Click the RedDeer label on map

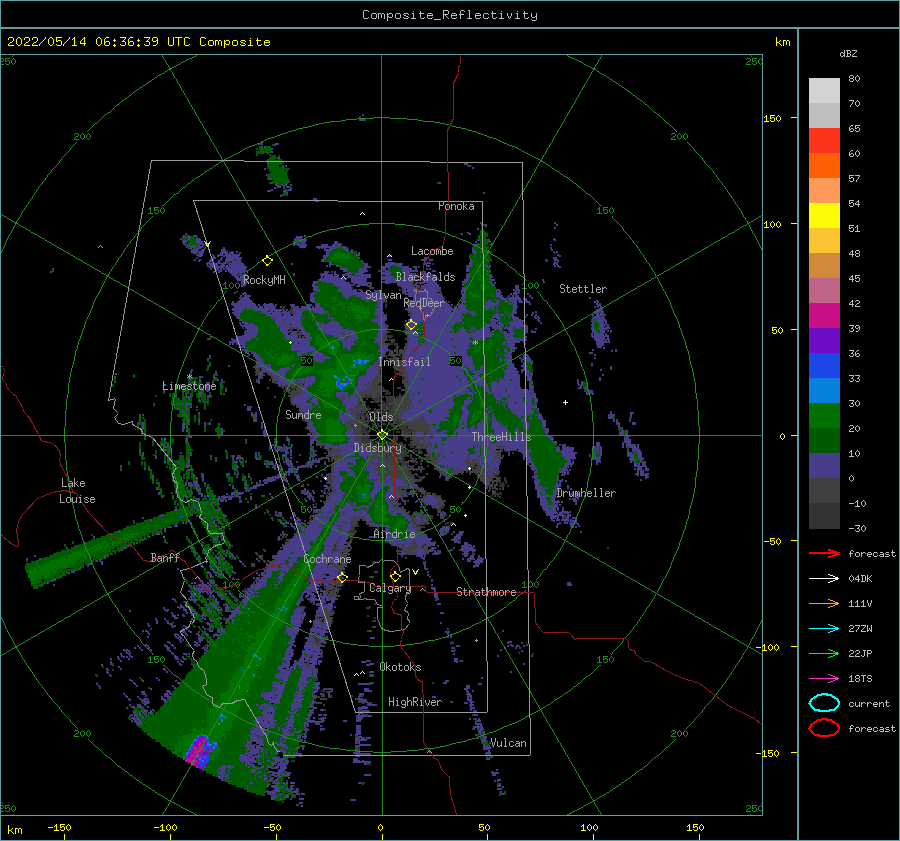(424, 303)
